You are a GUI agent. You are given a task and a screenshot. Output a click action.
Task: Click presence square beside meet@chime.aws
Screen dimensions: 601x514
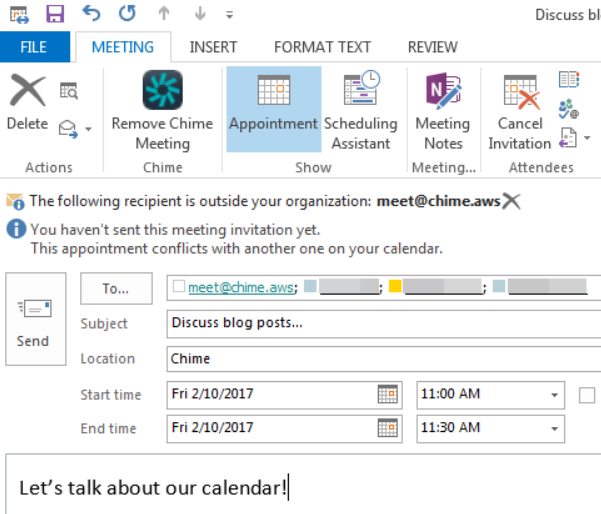tap(179, 286)
